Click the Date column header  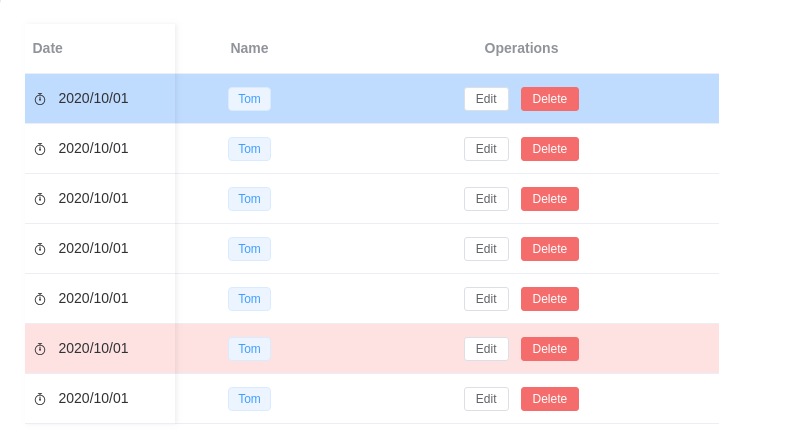[48, 48]
